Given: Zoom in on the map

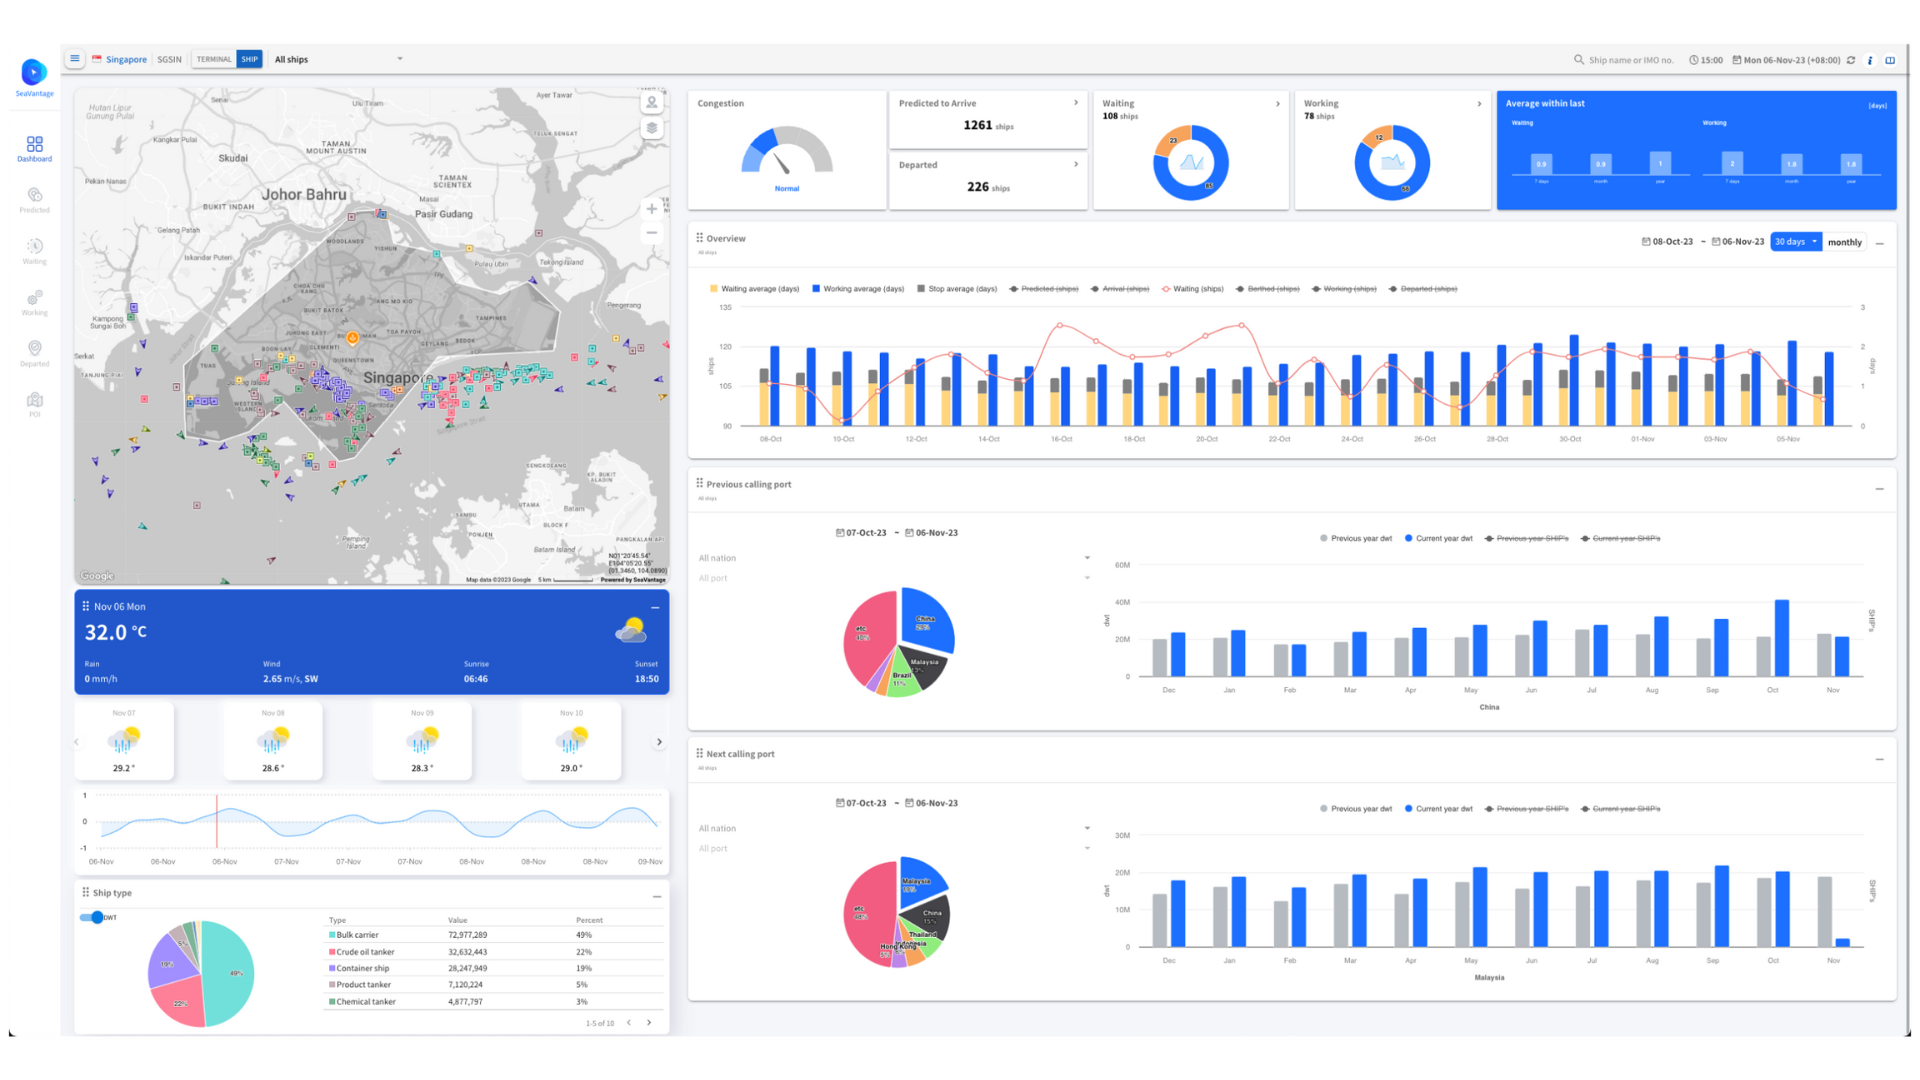Looking at the screenshot, I should coord(652,209).
